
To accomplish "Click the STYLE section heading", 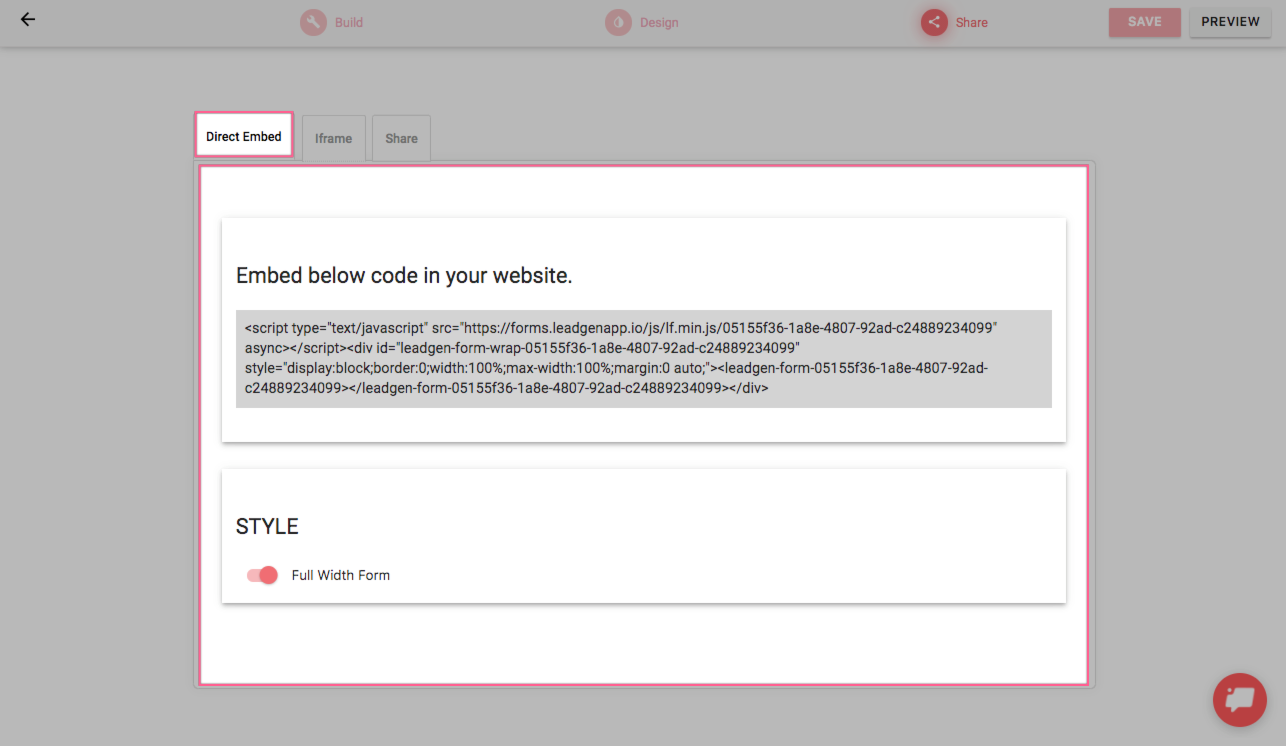I will (x=267, y=526).
